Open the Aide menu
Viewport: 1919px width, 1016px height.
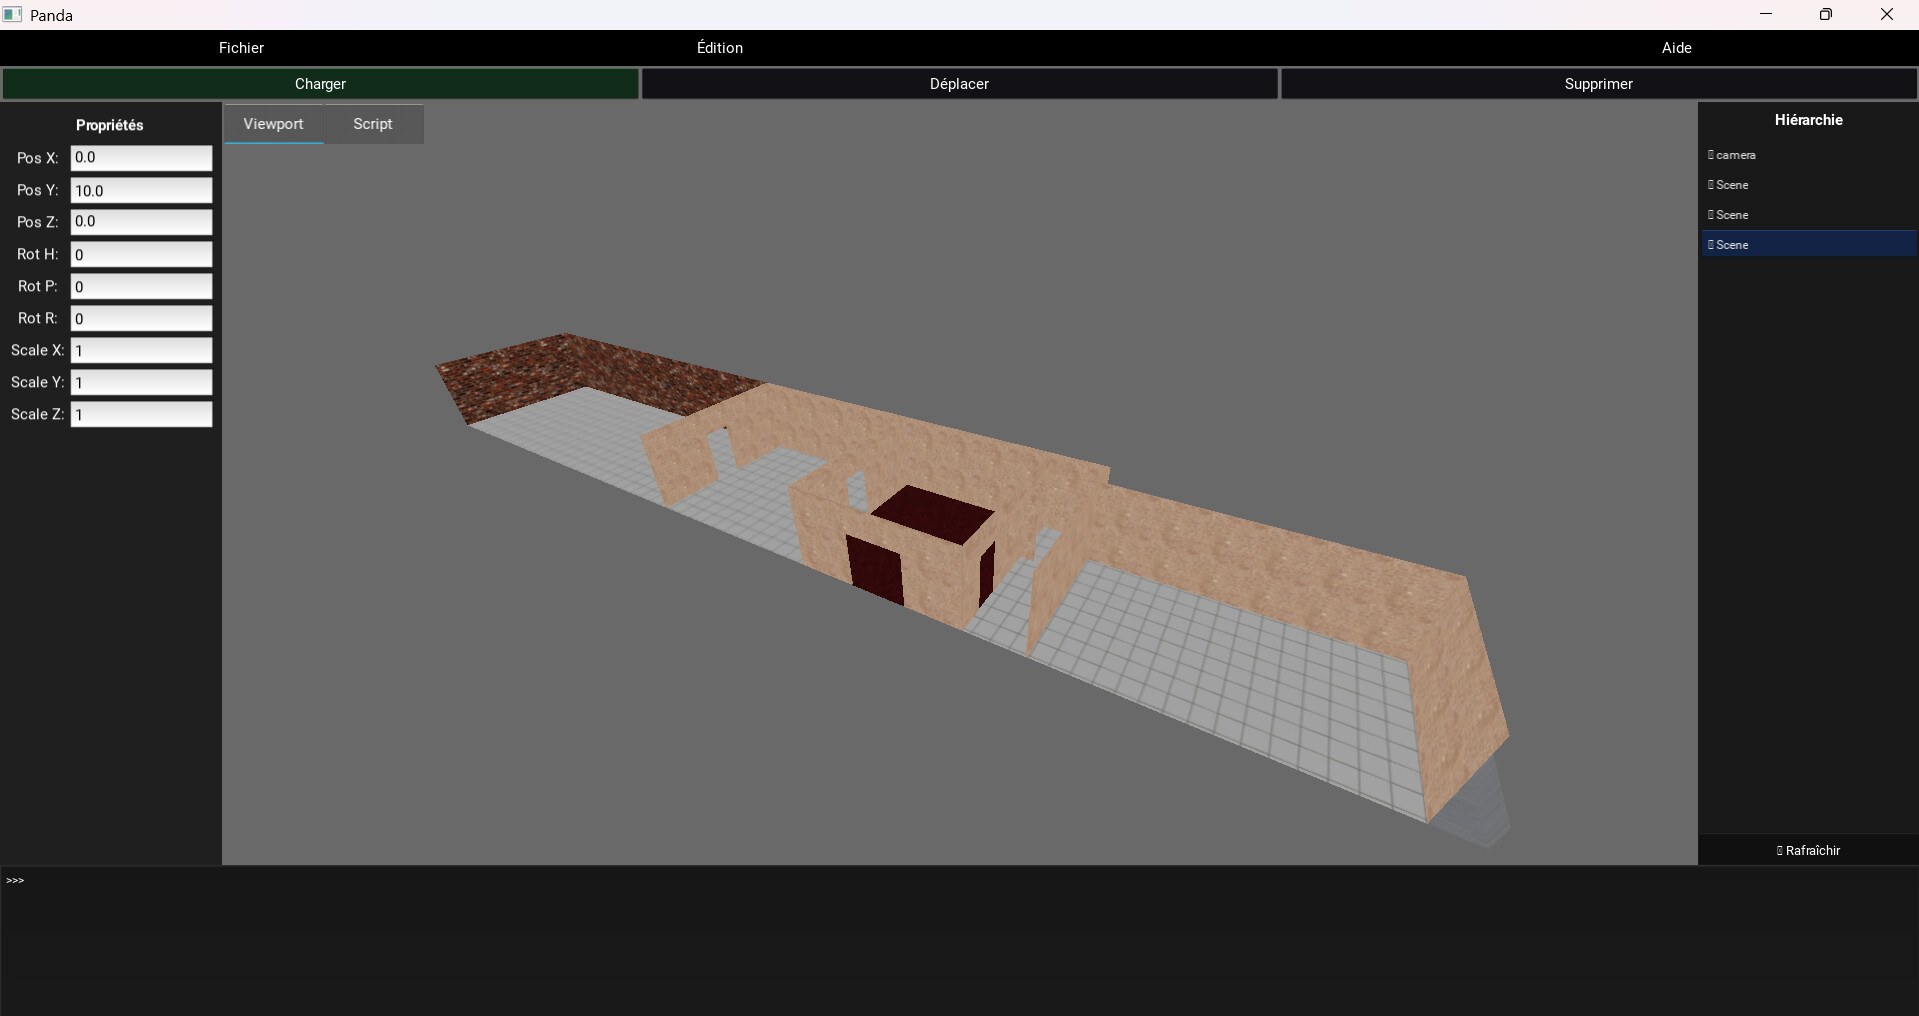click(x=1676, y=48)
